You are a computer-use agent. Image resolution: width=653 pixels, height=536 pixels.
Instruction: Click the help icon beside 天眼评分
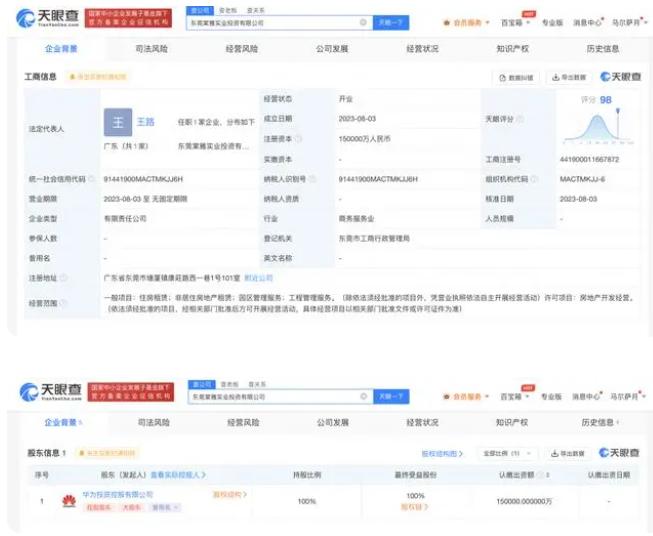(x=520, y=119)
